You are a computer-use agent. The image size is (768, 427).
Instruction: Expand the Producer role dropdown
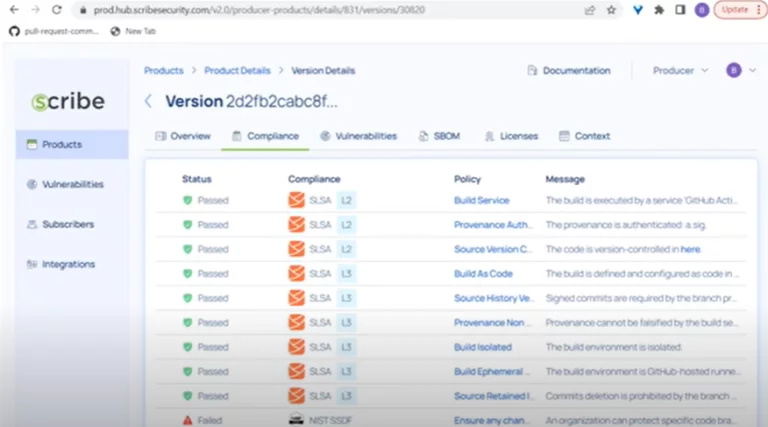click(680, 71)
